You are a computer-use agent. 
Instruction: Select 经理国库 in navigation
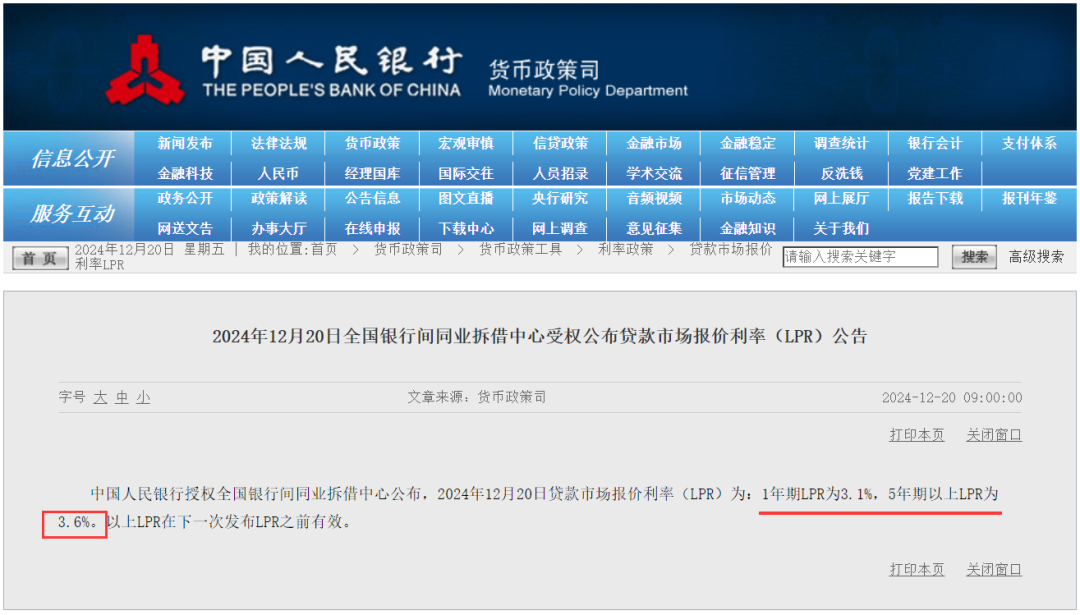click(372, 174)
